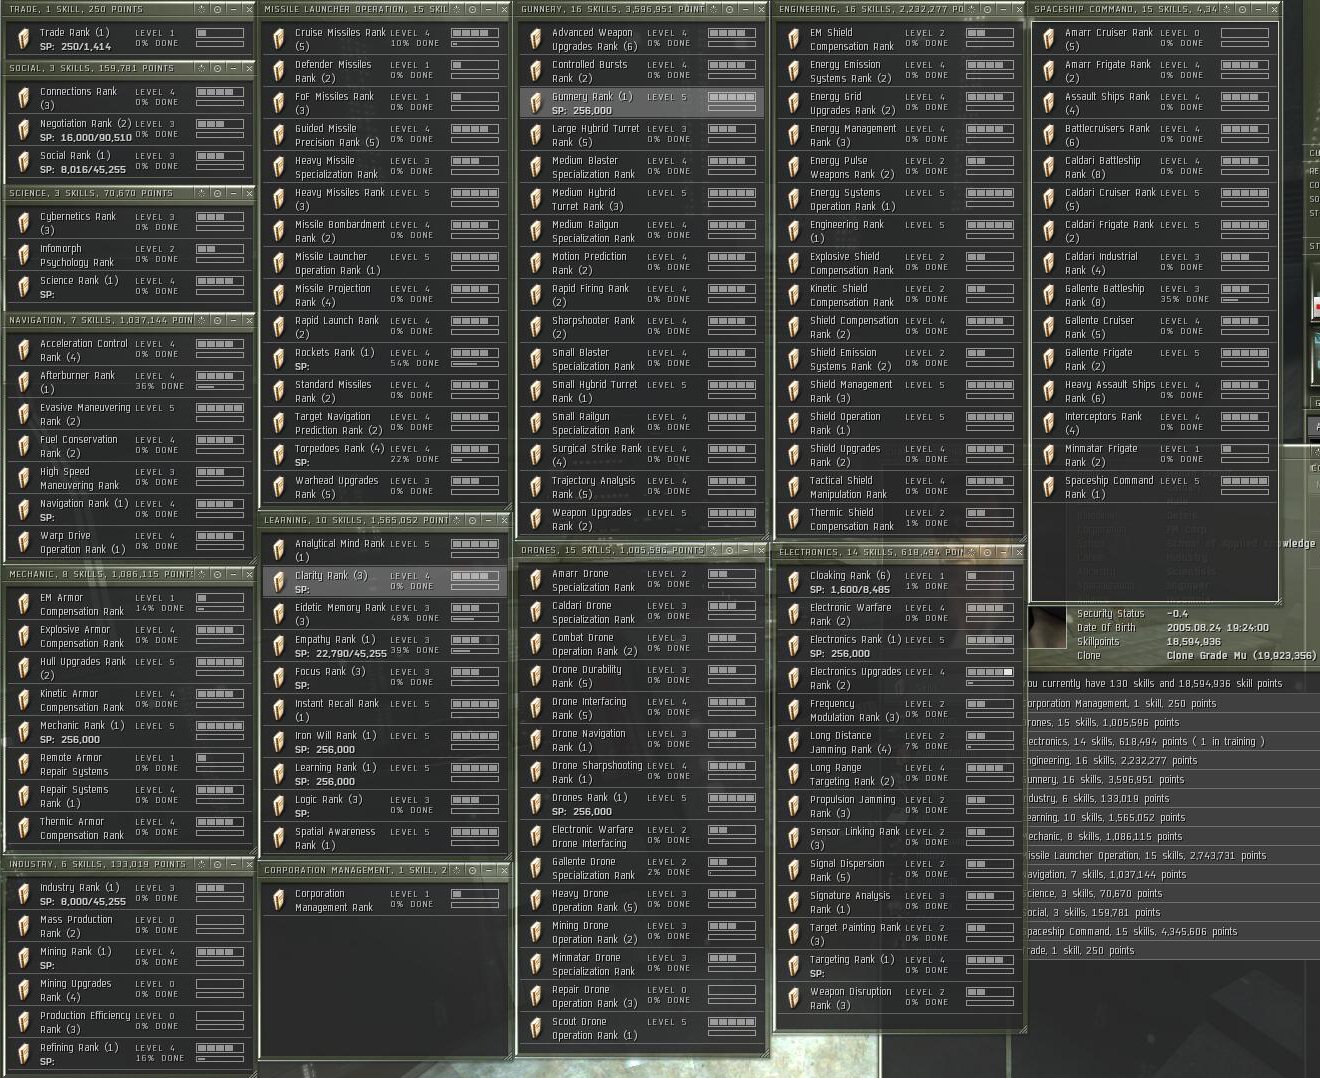Click the Trade Rank (1) skill book icon
Image resolution: width=1320 pixels, height=1078 pixels.
tap(24, 39)
